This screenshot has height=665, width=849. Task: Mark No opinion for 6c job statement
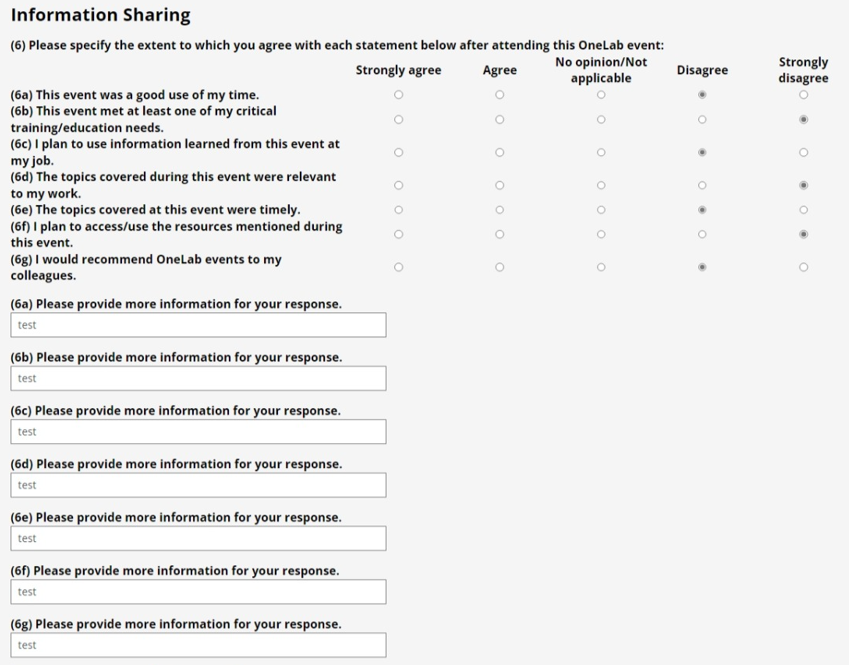point(601,153)
